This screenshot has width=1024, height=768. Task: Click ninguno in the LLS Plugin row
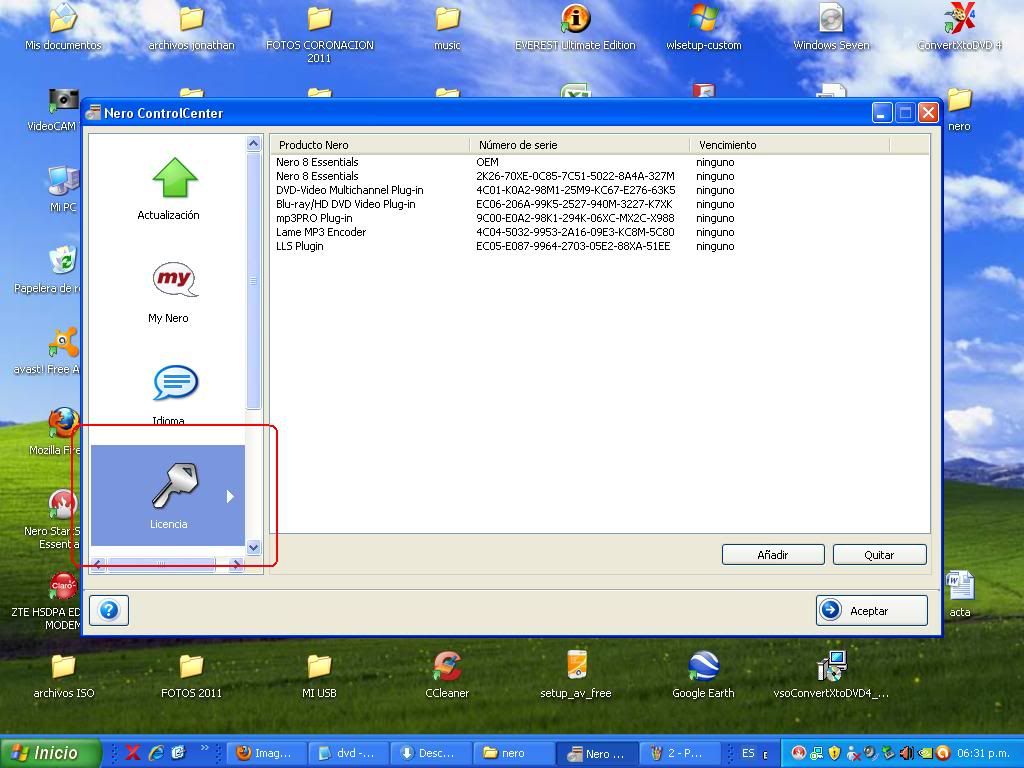coord(715,246)
